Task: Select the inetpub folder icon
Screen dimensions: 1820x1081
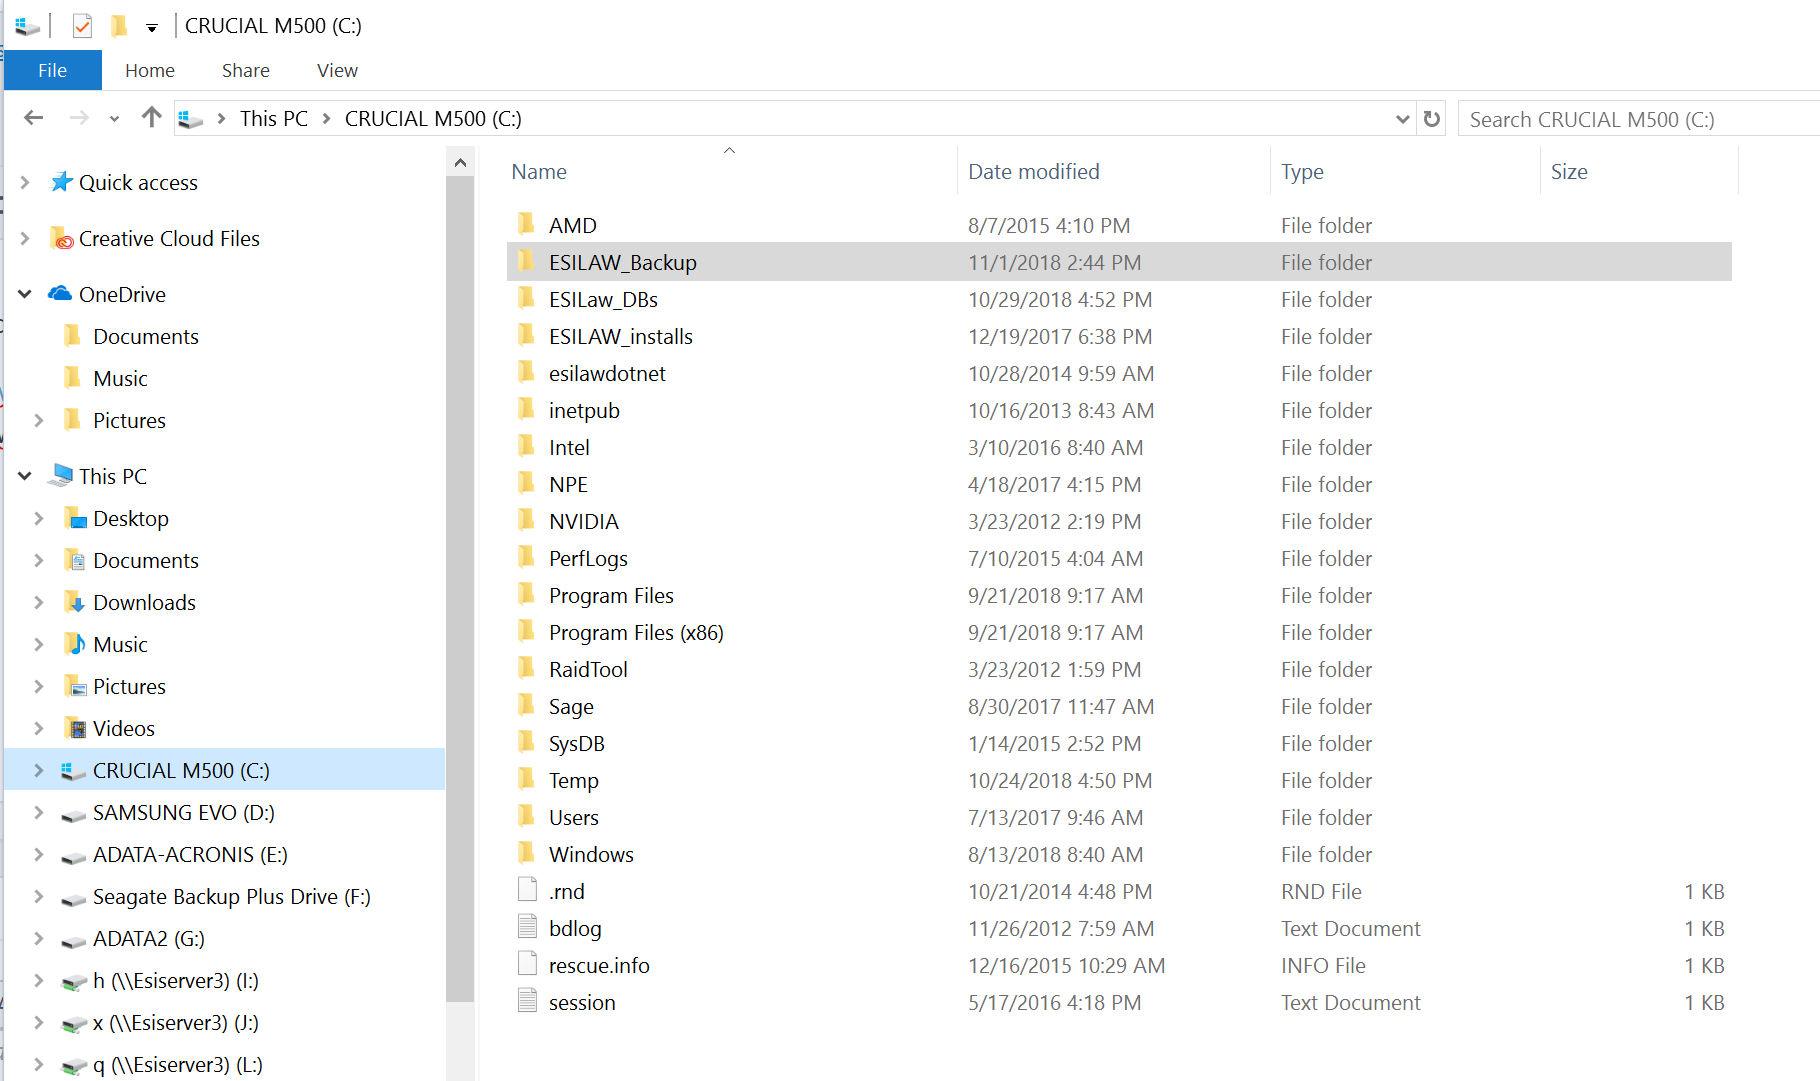Action: 527,409
